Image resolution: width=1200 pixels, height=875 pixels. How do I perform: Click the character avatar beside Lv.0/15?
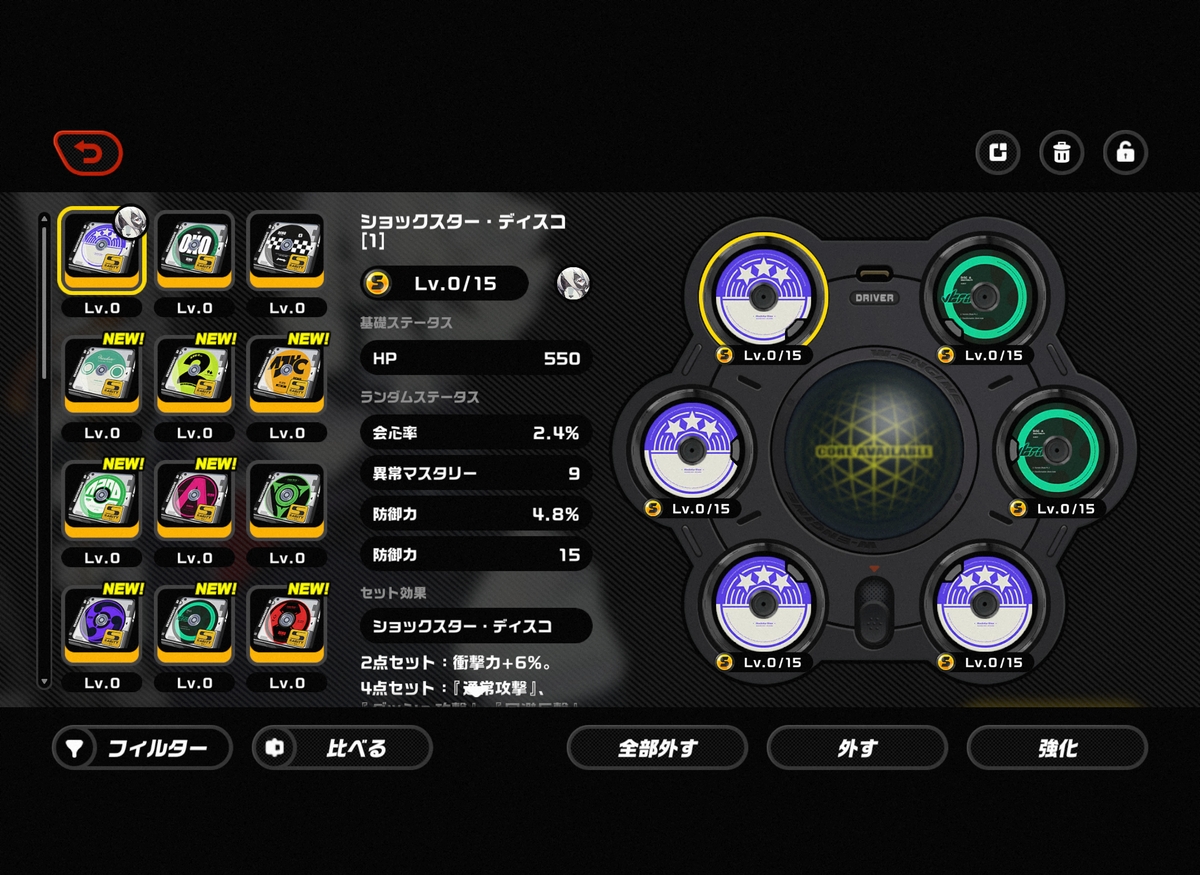coord(573,283)
